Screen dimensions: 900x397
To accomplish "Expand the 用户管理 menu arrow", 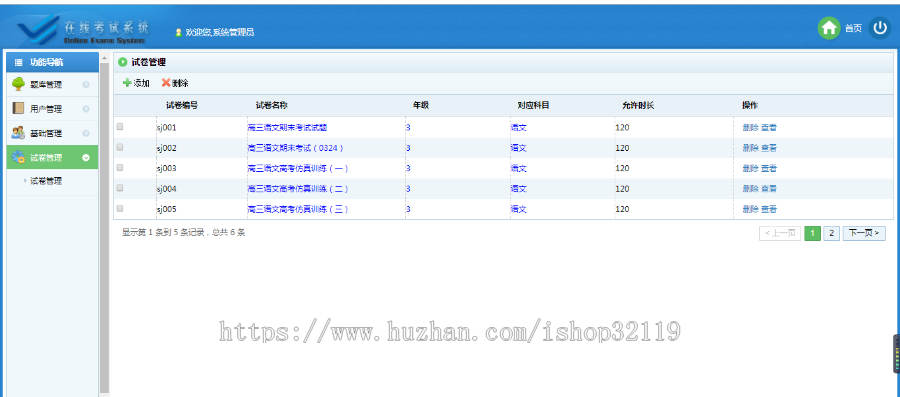I will [x=86, y=109].
